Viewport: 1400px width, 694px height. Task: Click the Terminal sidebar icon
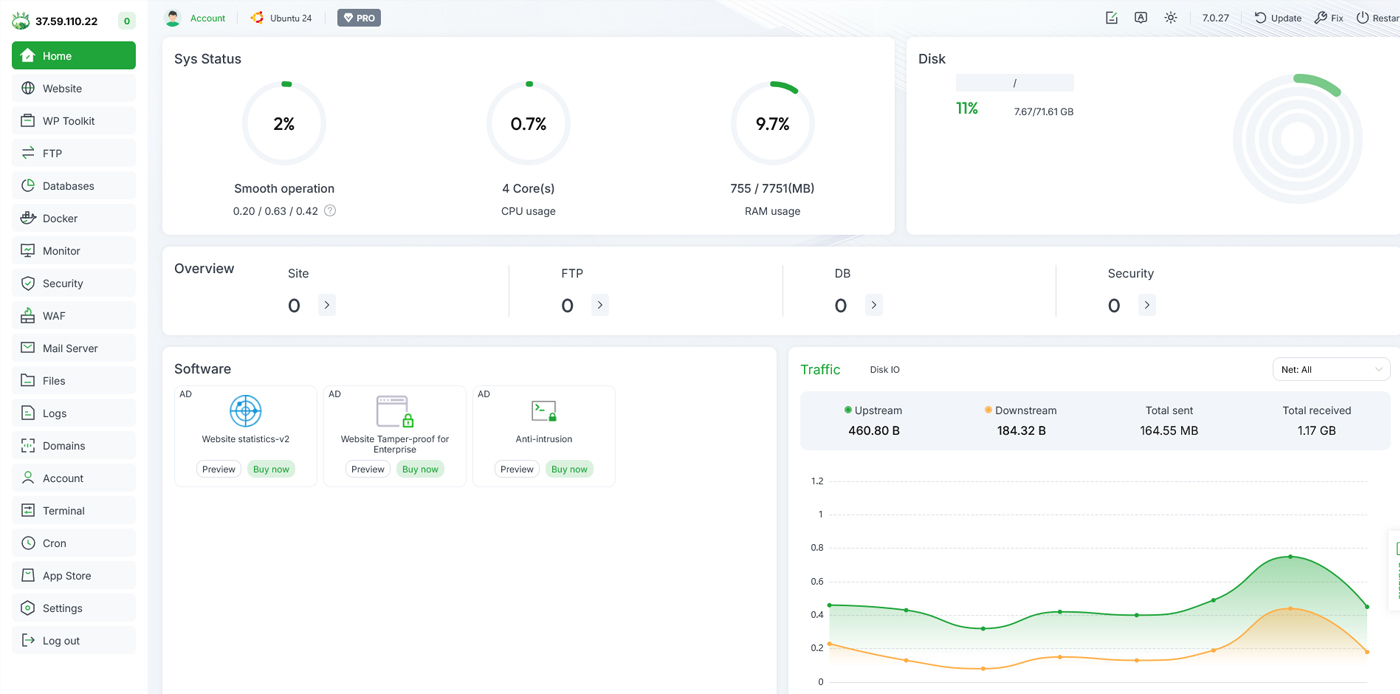click(x=28, y=511)
